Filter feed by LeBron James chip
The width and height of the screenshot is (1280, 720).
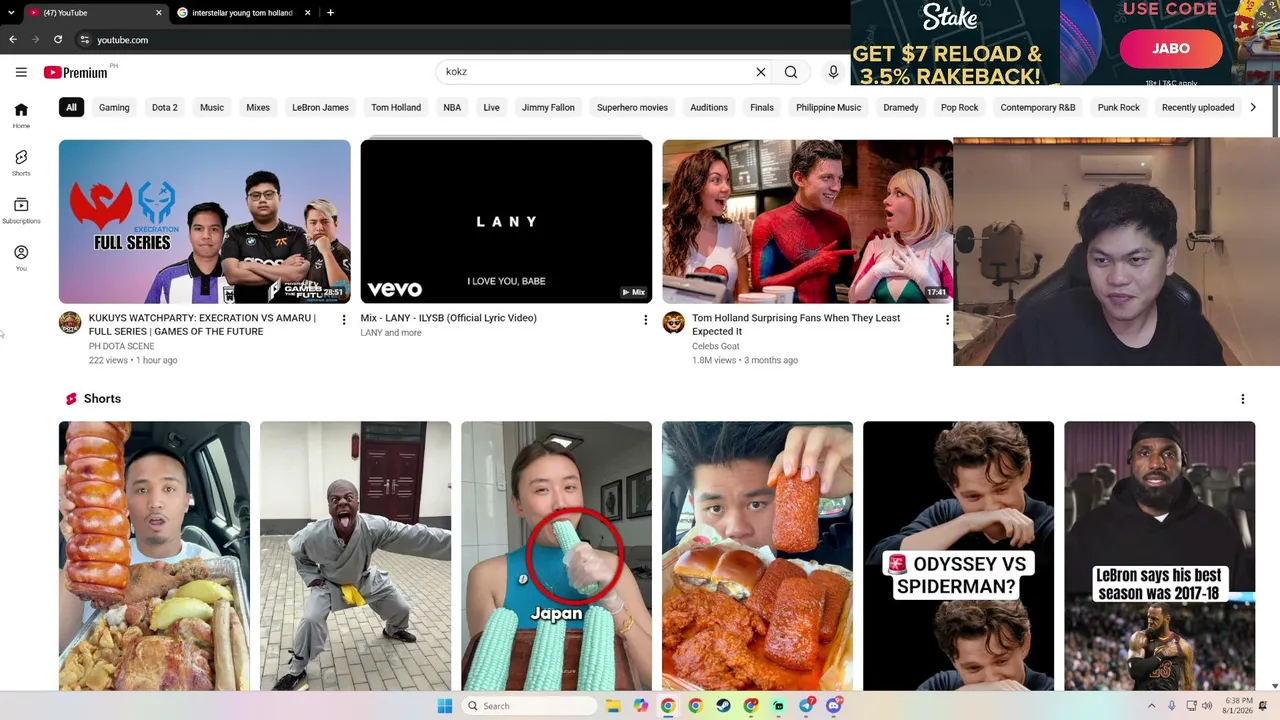coord(320,107)
